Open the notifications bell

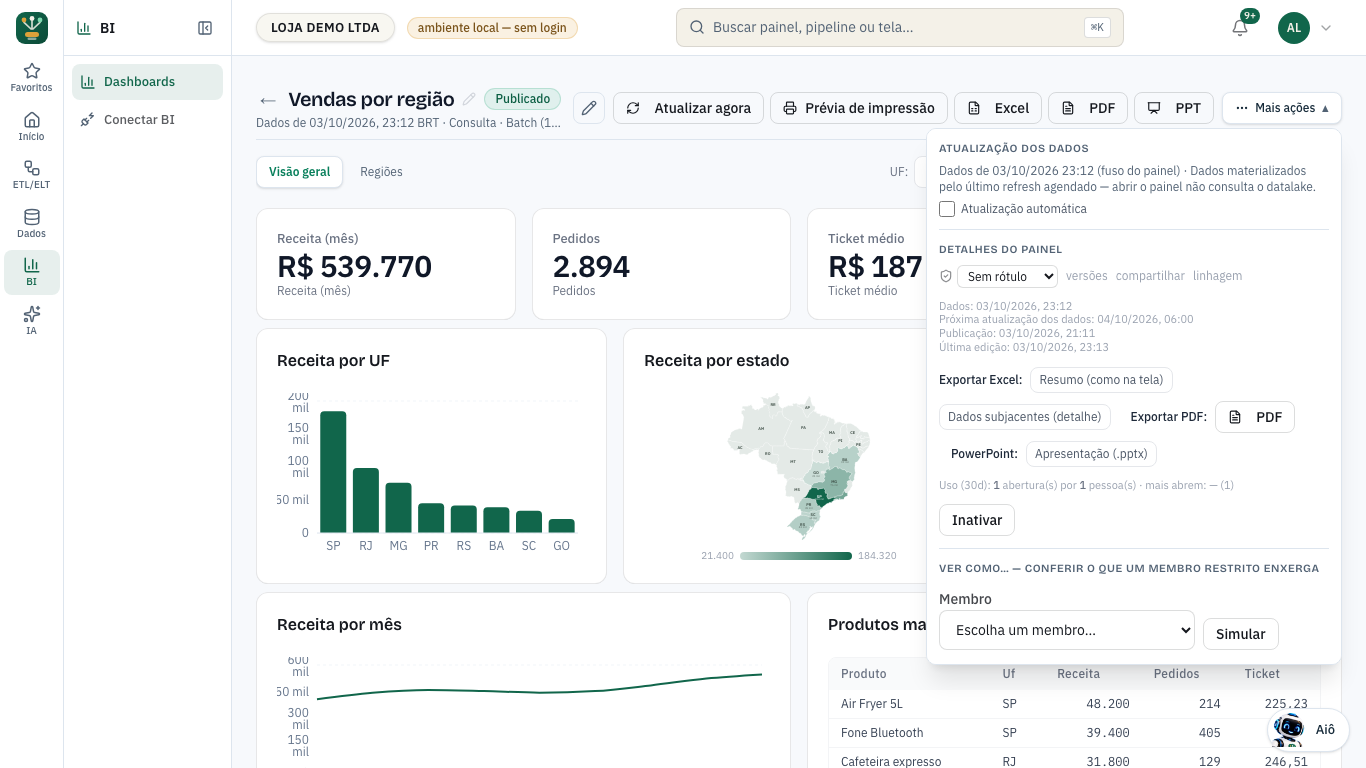tap(1240, 28)
